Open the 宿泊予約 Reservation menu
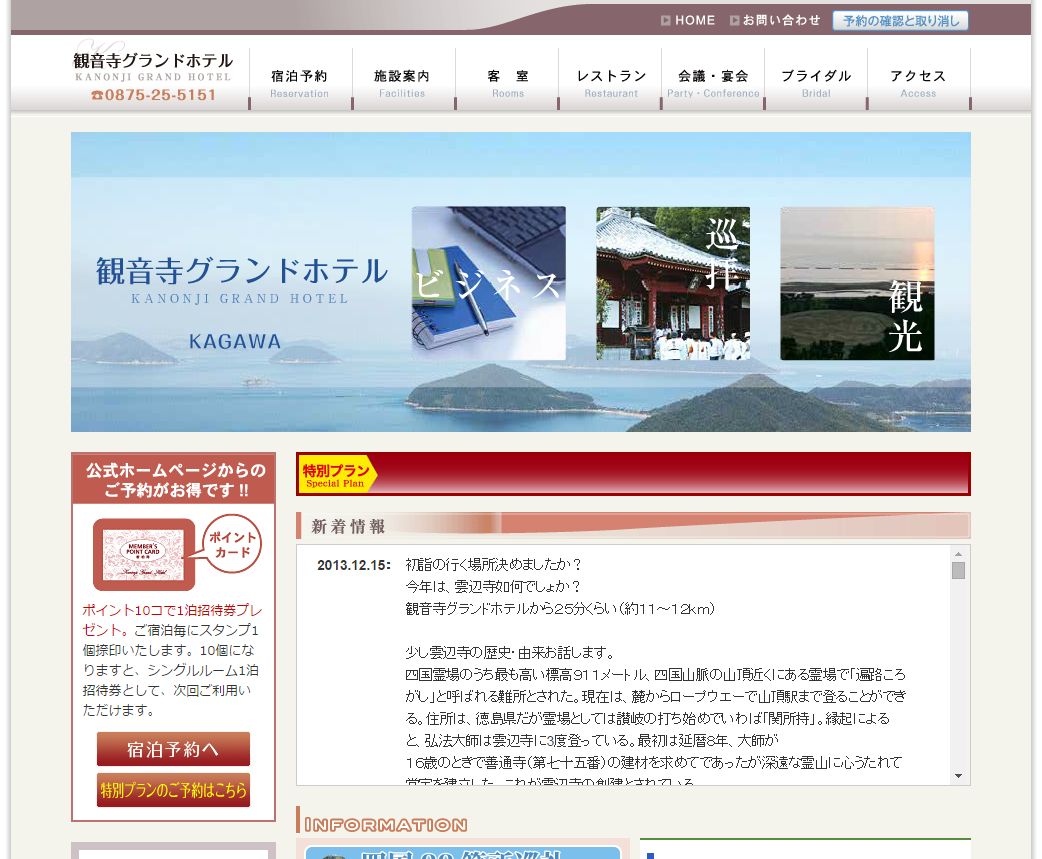This screenshot has width=1042, height=859. pos(300,84)
